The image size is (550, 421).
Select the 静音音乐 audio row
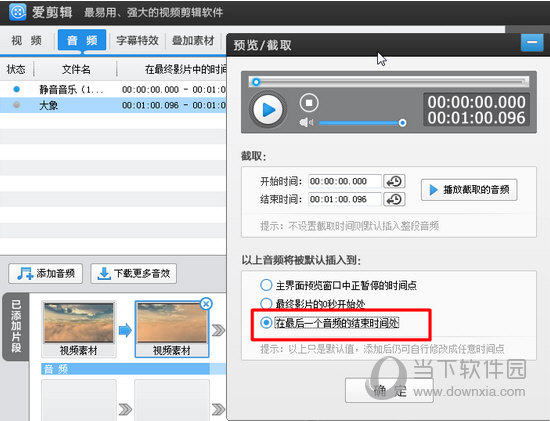pyautogui.click(x=113, y=89)
